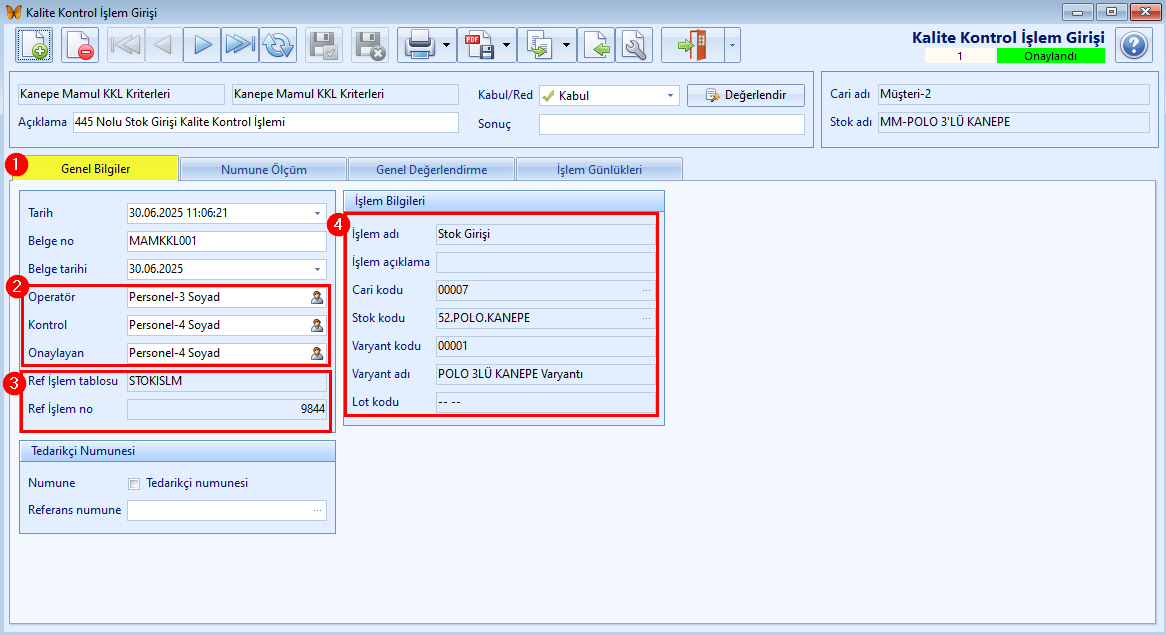Browse Referans numune with ellipsis button
Screen dimensions: 1166x635
pos(318,511)
